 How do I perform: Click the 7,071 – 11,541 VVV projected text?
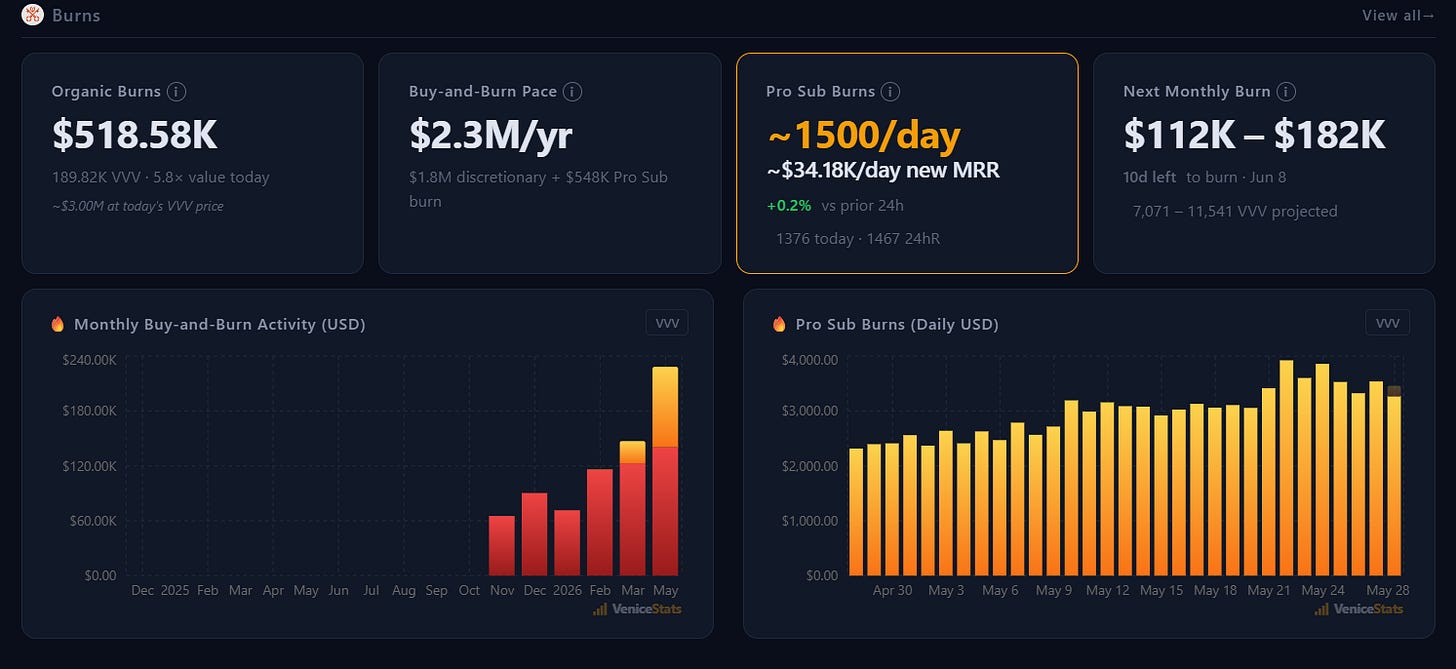tap(1235, 211)
